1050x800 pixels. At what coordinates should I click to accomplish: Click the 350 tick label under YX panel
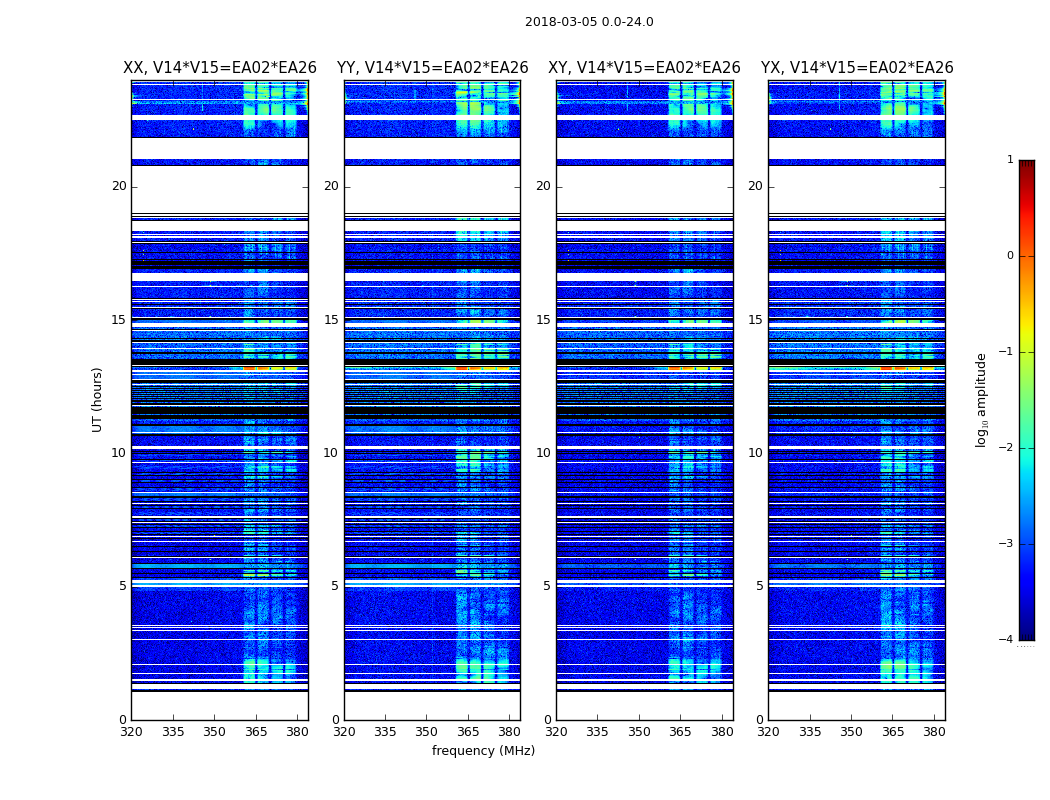click(851, 732)
